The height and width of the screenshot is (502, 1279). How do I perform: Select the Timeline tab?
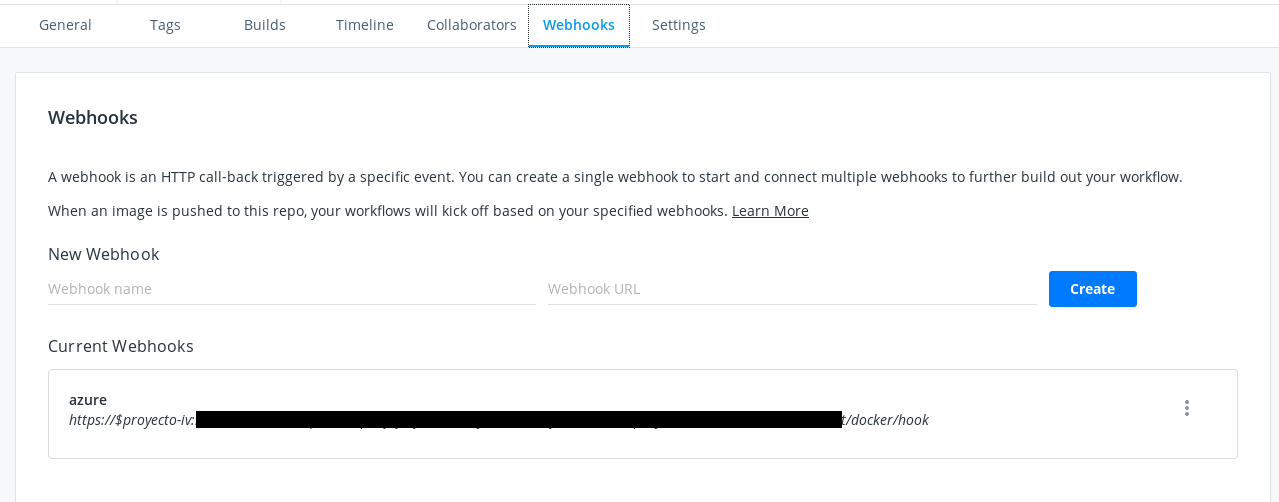click(x=365, y=25)
